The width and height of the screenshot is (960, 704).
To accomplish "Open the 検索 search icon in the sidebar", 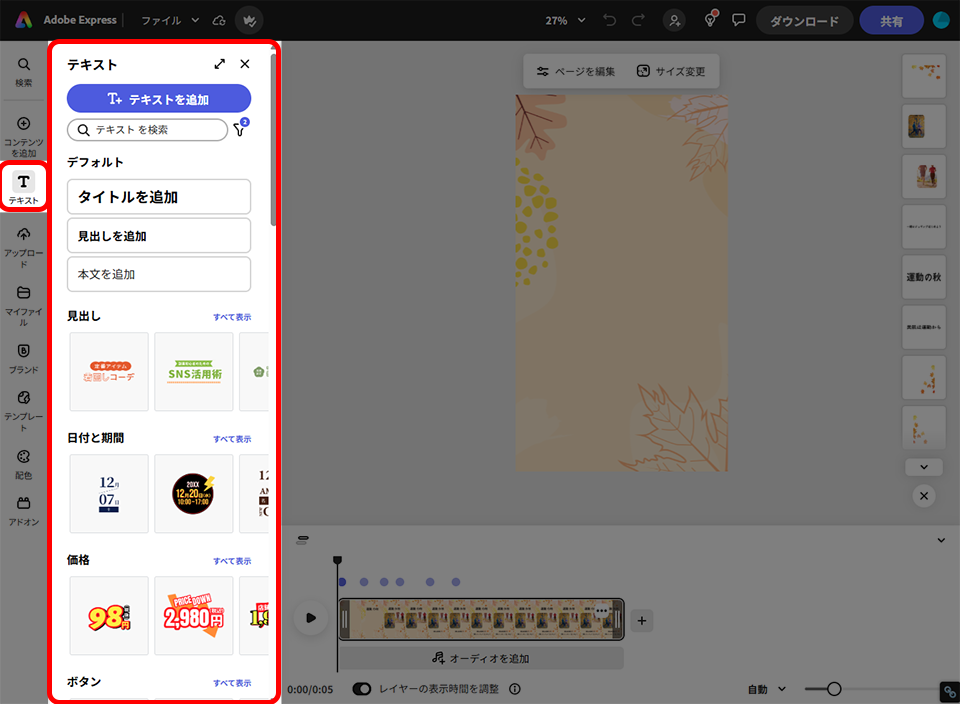I will click(24, 70).
